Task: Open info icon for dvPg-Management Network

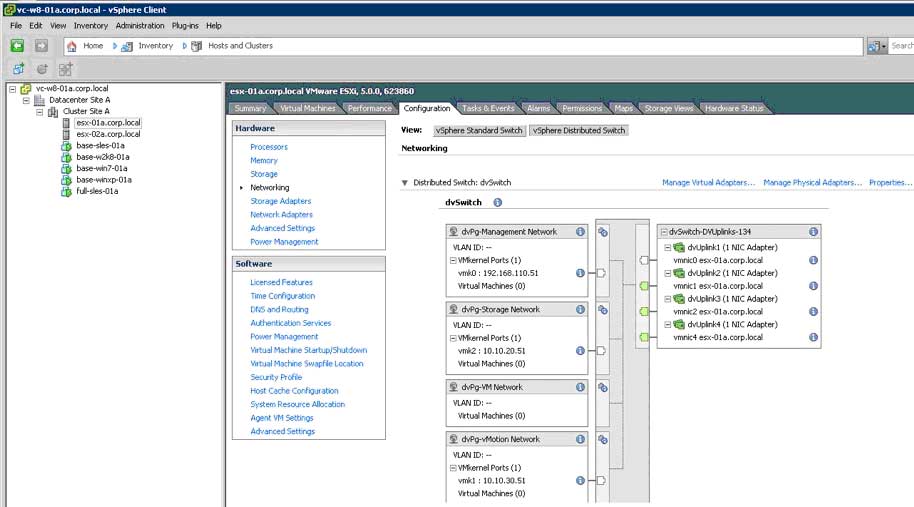Action: coord(580,231)
